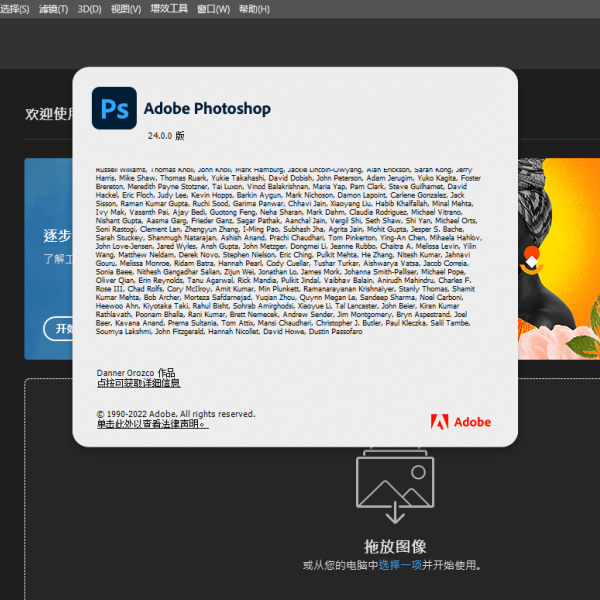Open the 滤镜(T) menu
Viewport: 600px width, 600px height.
53,9
